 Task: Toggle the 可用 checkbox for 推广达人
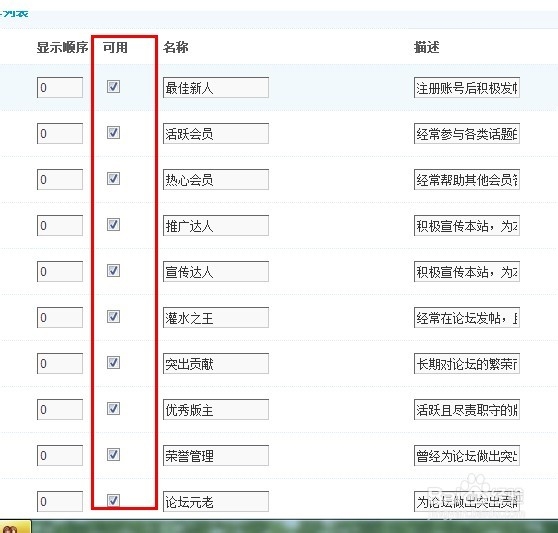point(113,225)
